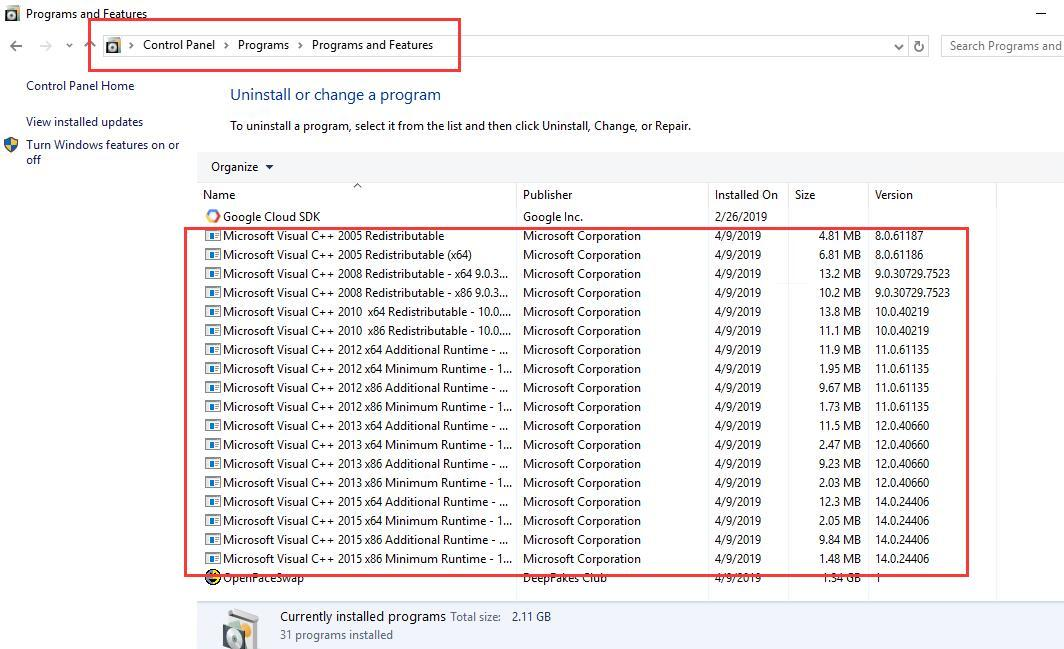The image size is (1064, 649).
Task: Click the Forward navigation arrow
Action: (x=45, y=45)
